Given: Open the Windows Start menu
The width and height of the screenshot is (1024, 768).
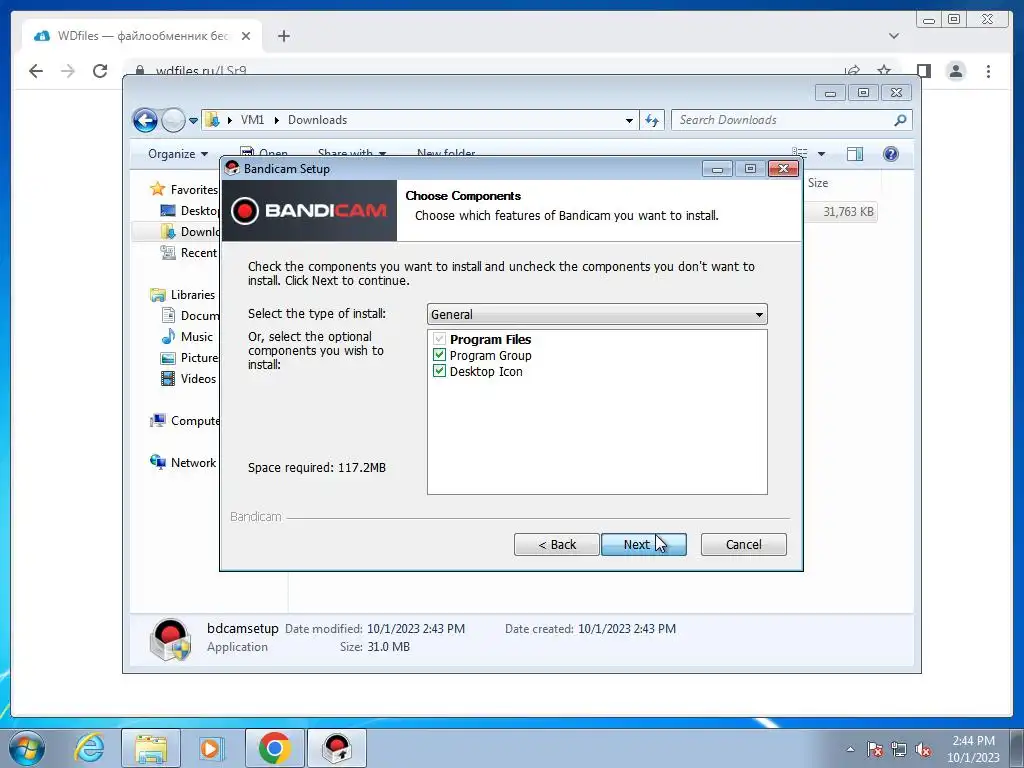Looking at the screenshot, I should pyautogui.click(x=27, y=748).
